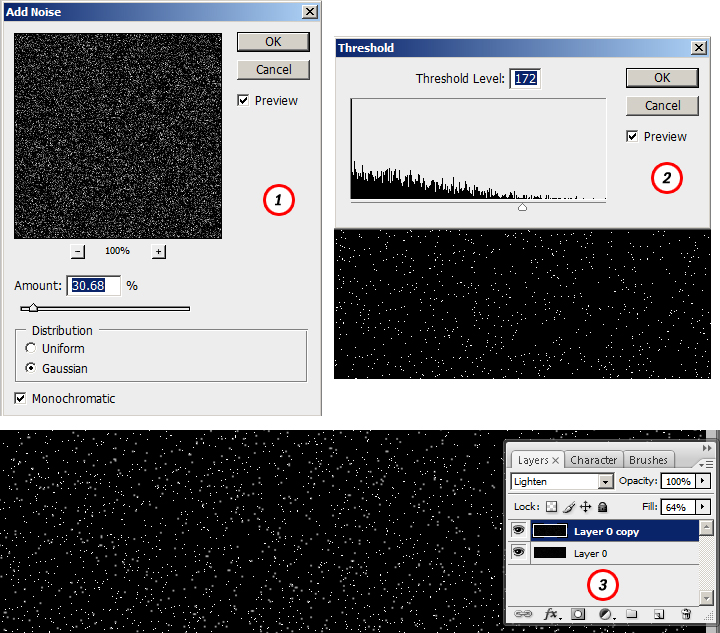Click the Fill value field
Screen dimensions: 720x633
point(678,507)
